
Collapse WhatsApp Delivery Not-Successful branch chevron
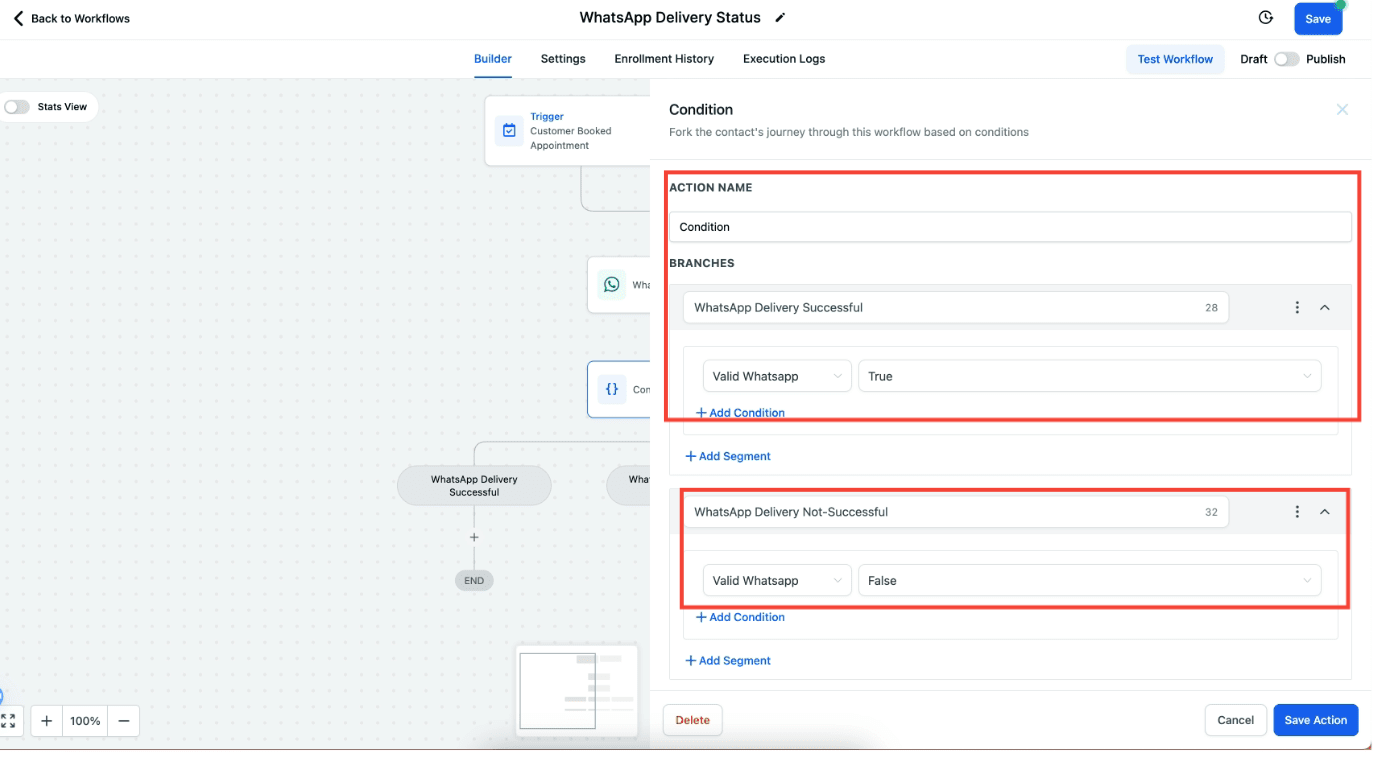click(x=1325, y=512)
